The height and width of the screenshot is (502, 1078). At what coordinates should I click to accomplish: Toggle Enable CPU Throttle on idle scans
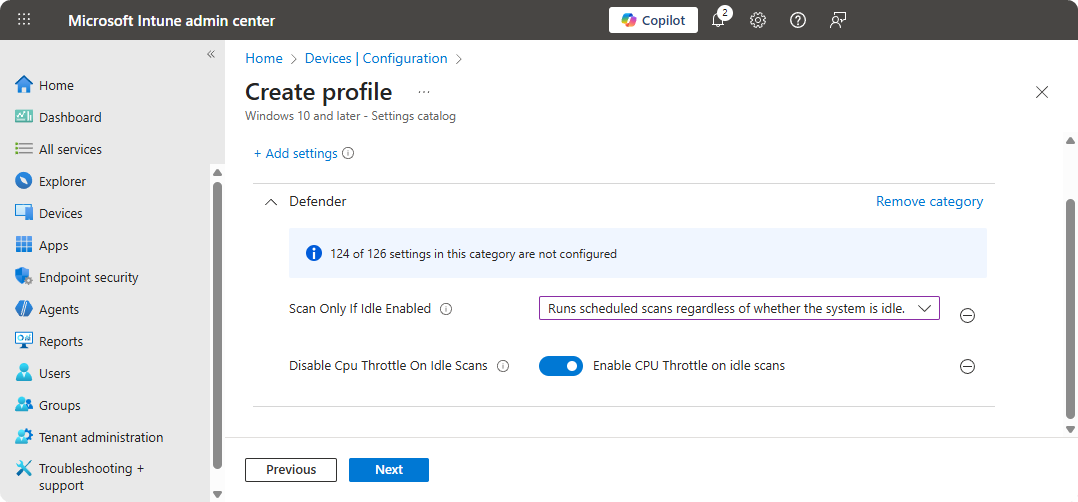[x=560, y=366]
